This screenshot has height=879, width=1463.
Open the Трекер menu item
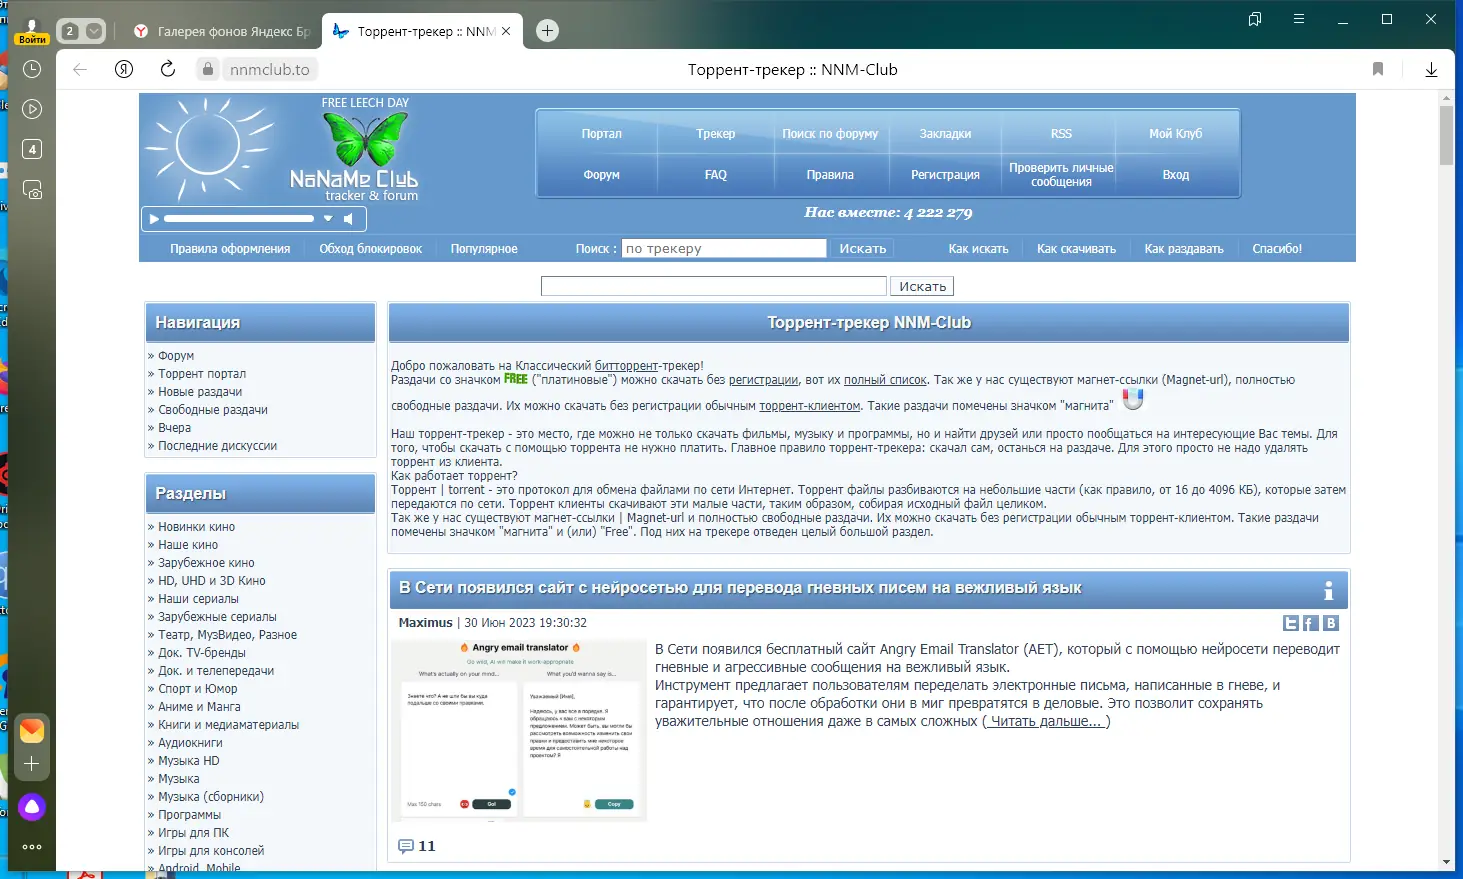coord(716,134)
